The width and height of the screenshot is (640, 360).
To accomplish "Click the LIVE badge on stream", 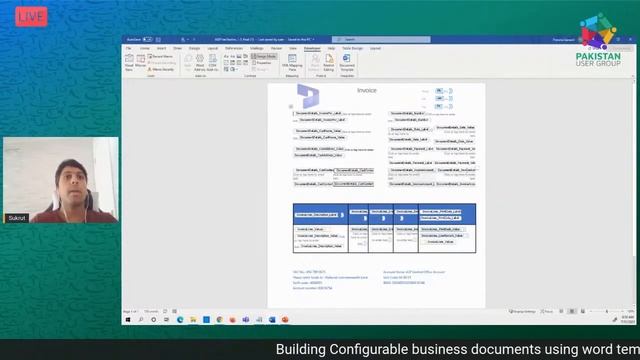I will 31,17.
